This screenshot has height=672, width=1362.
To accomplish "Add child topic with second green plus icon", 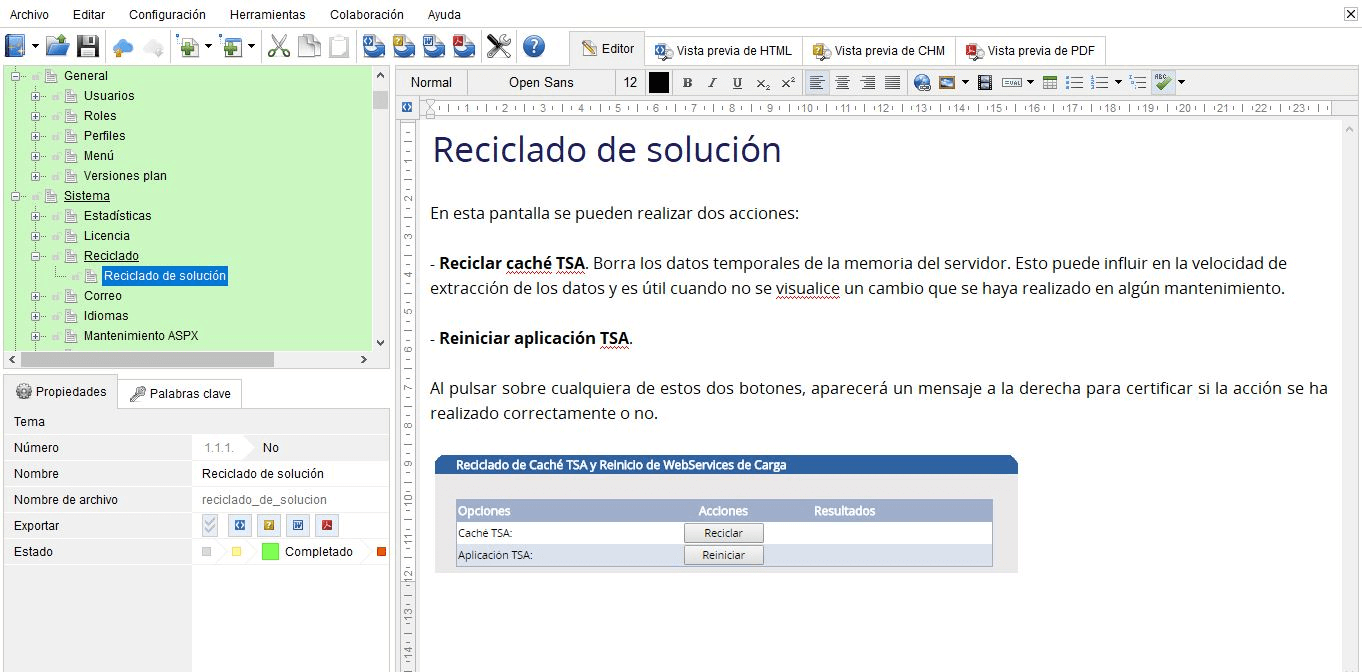I will click(x=232, y=46).
